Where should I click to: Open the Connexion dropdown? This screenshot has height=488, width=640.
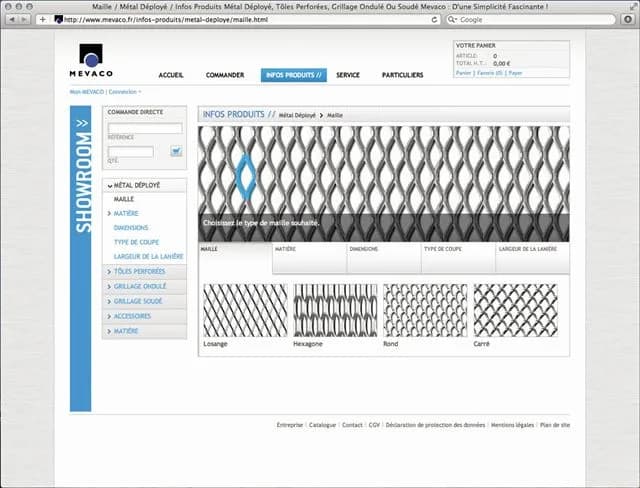click(x=125, y=92)
